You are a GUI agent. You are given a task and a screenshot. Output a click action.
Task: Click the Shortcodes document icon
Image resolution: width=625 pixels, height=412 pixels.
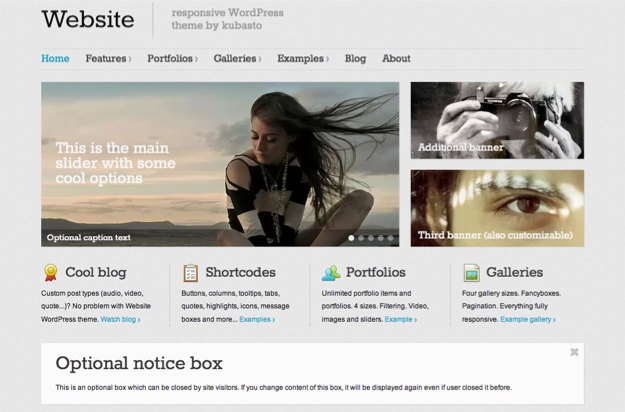pos(190,272)
